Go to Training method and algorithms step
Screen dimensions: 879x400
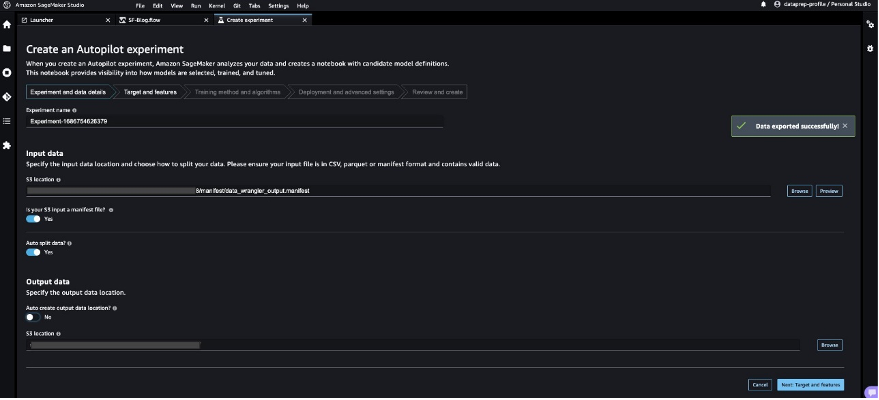click(237, 92)
